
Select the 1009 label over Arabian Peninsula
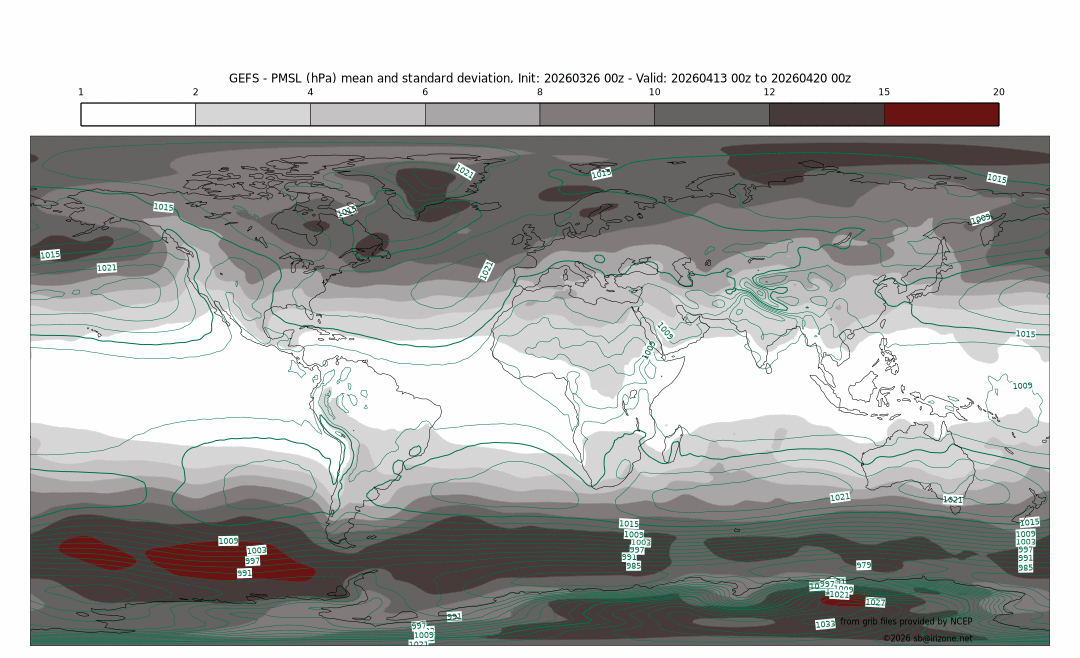click(665, 329)
